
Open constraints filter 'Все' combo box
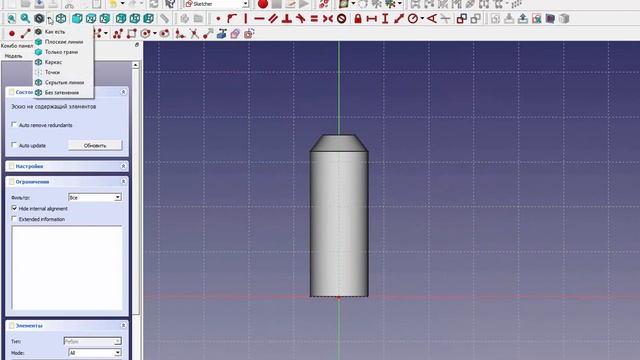pyautogui.click(x=95, y=198)
